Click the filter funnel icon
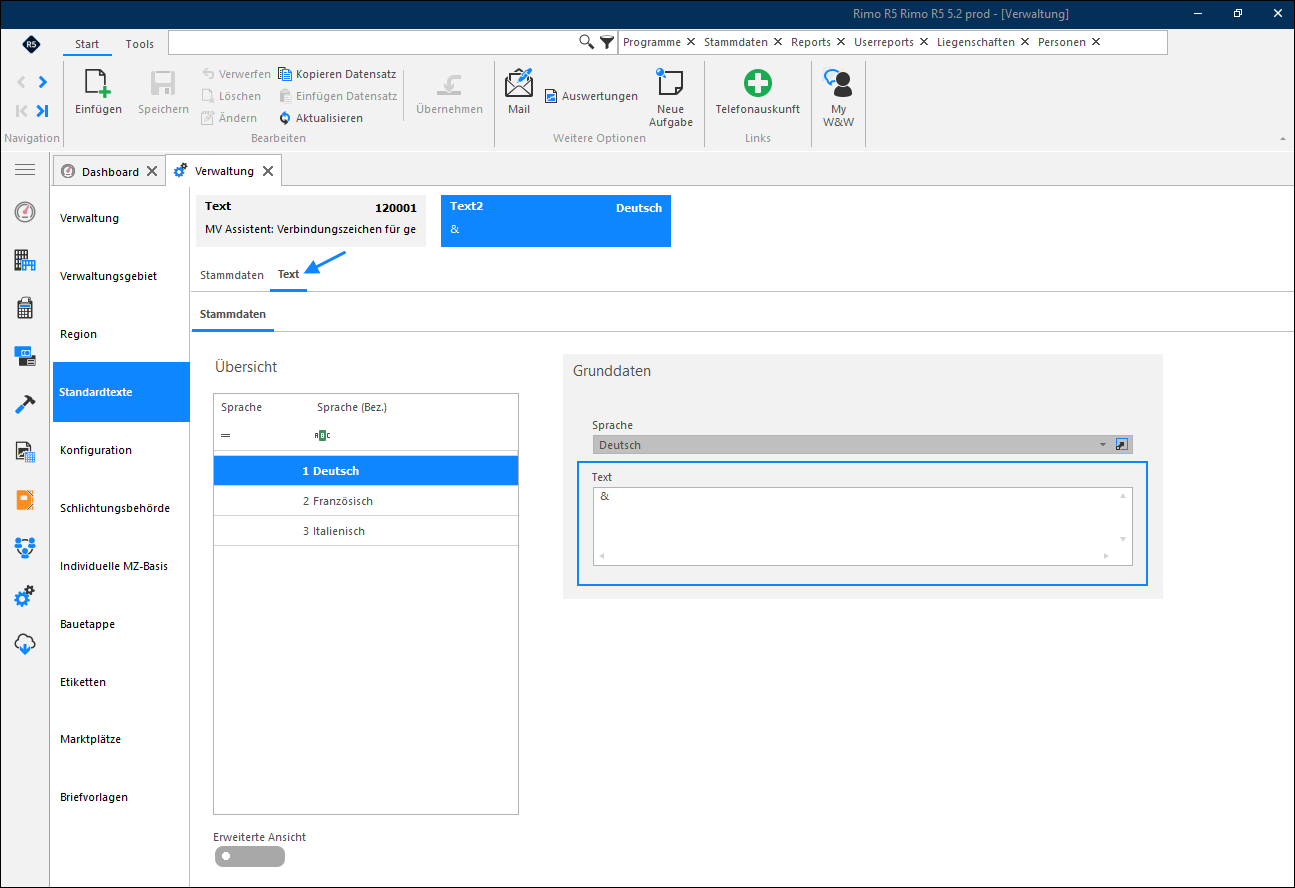The width and height of the screenshot is (1295, 888). pos(607,42)
